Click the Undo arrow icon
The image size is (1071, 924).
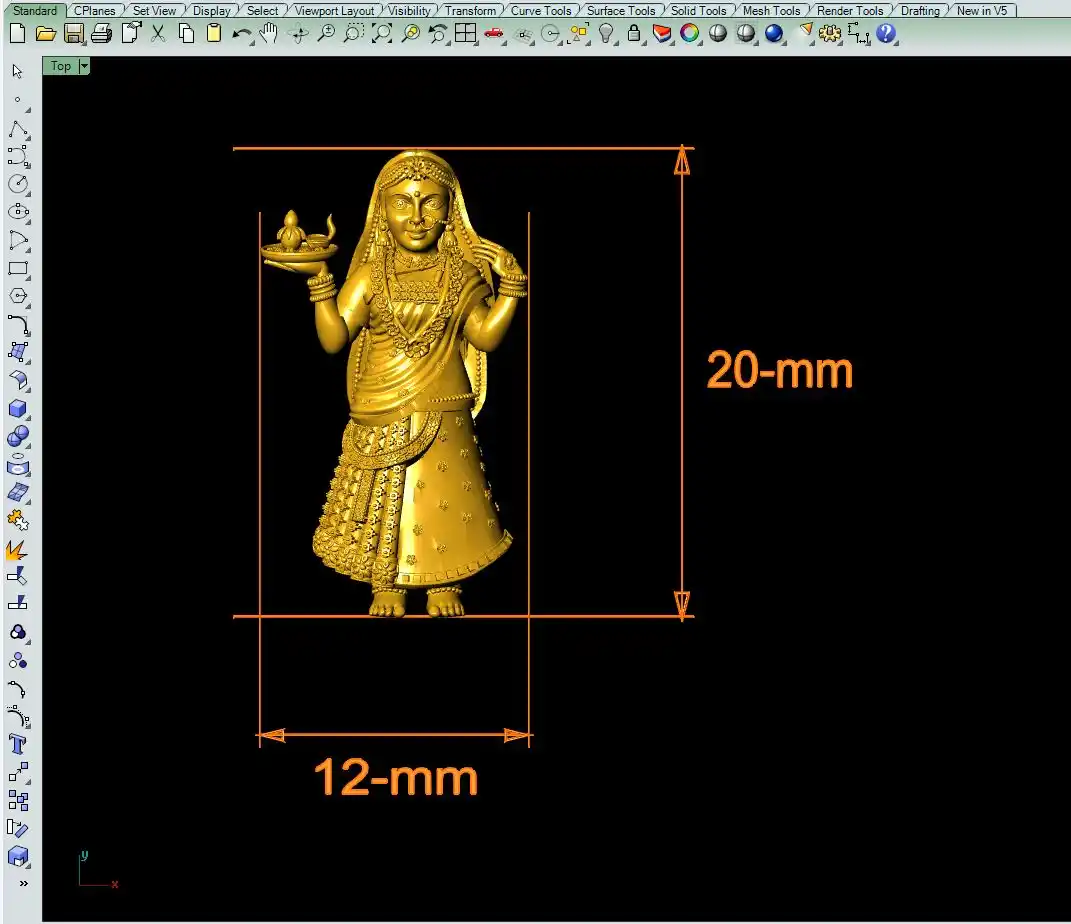pyautogui.click(x=241, y=33)
